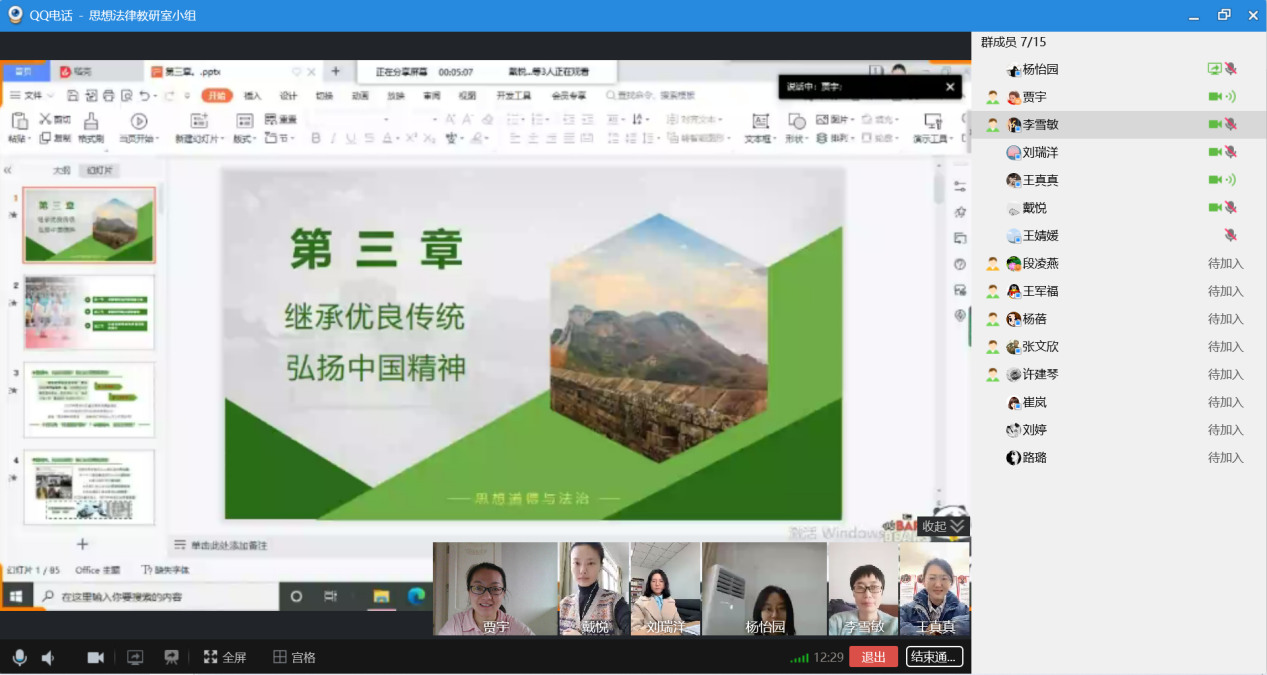Image resolution: width=1267 pixels, height=675 pixels.
Task: Click the shared taskbar search box
Action: click(157, 596)
